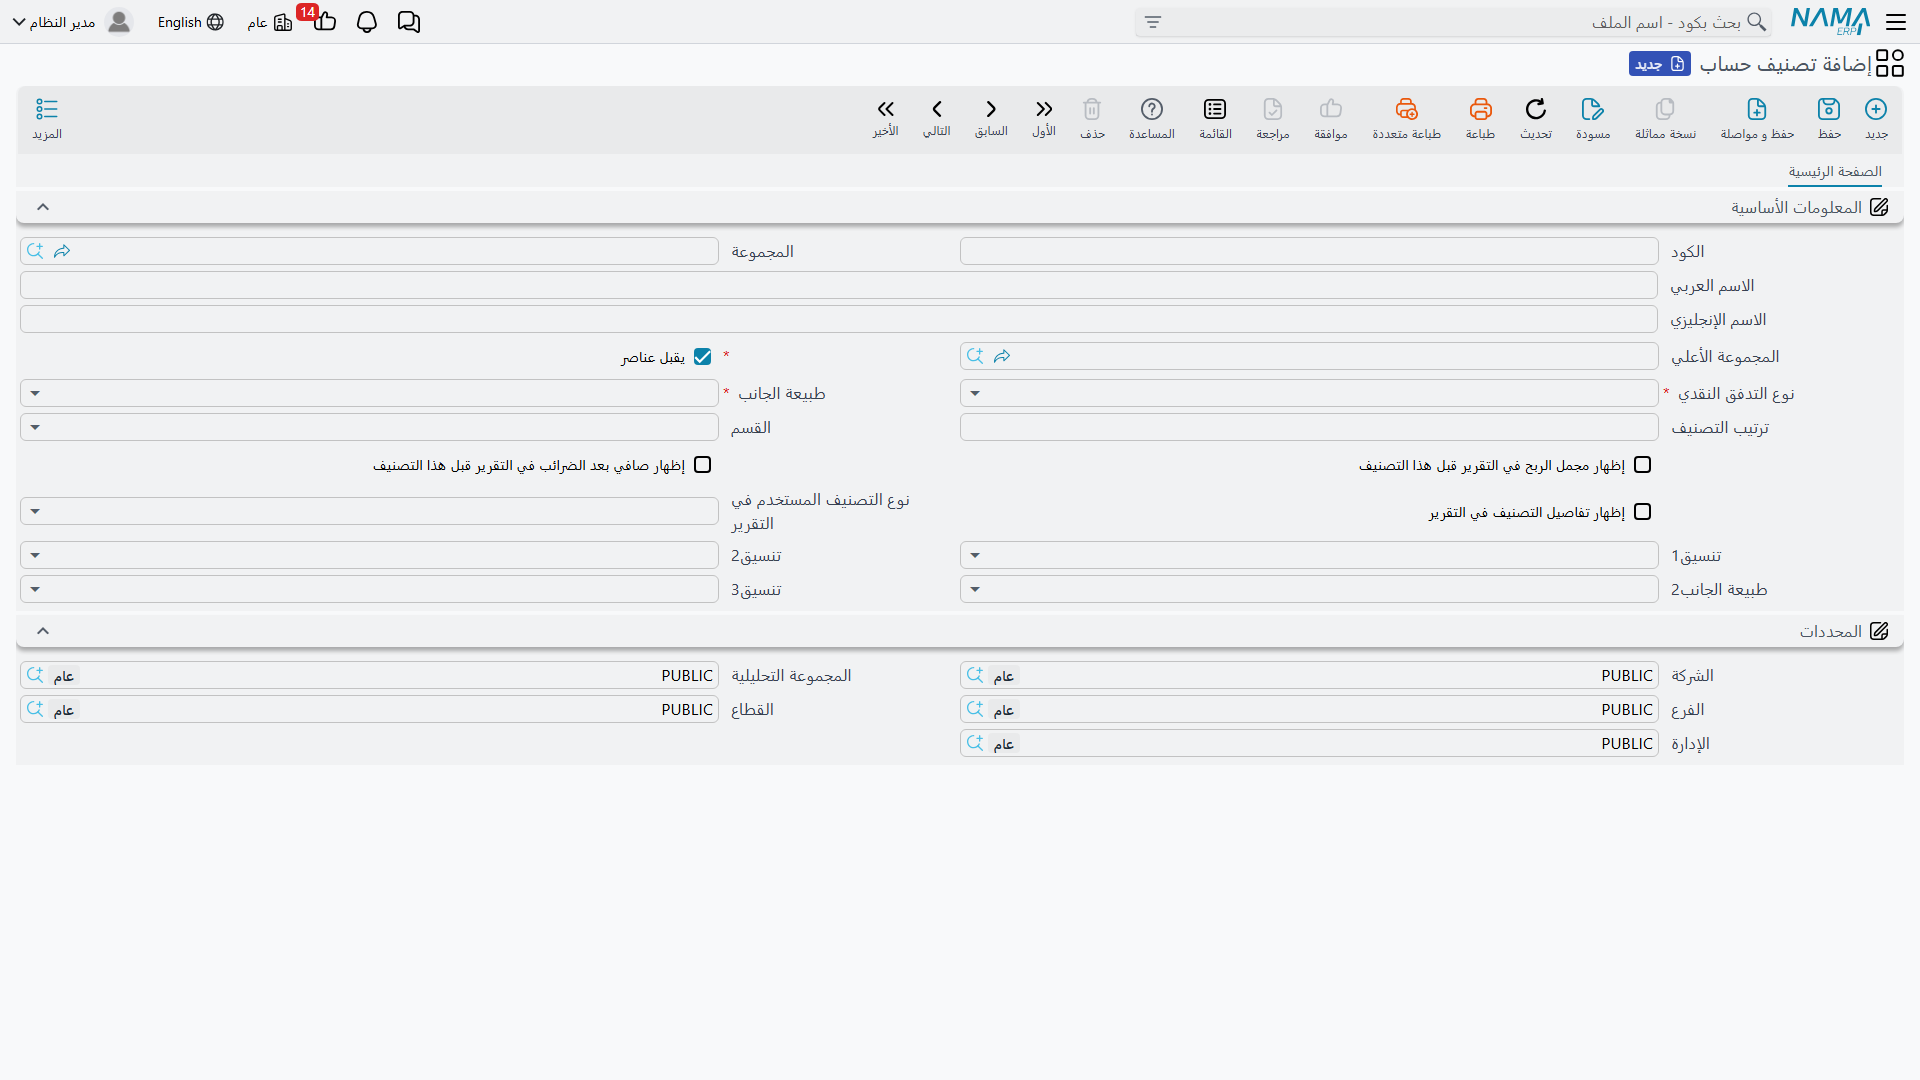Screen dimensions: 1920x1080
Task: Click المجموعة التحليلية PUBLIC field
Action: [x=369, y=675]
